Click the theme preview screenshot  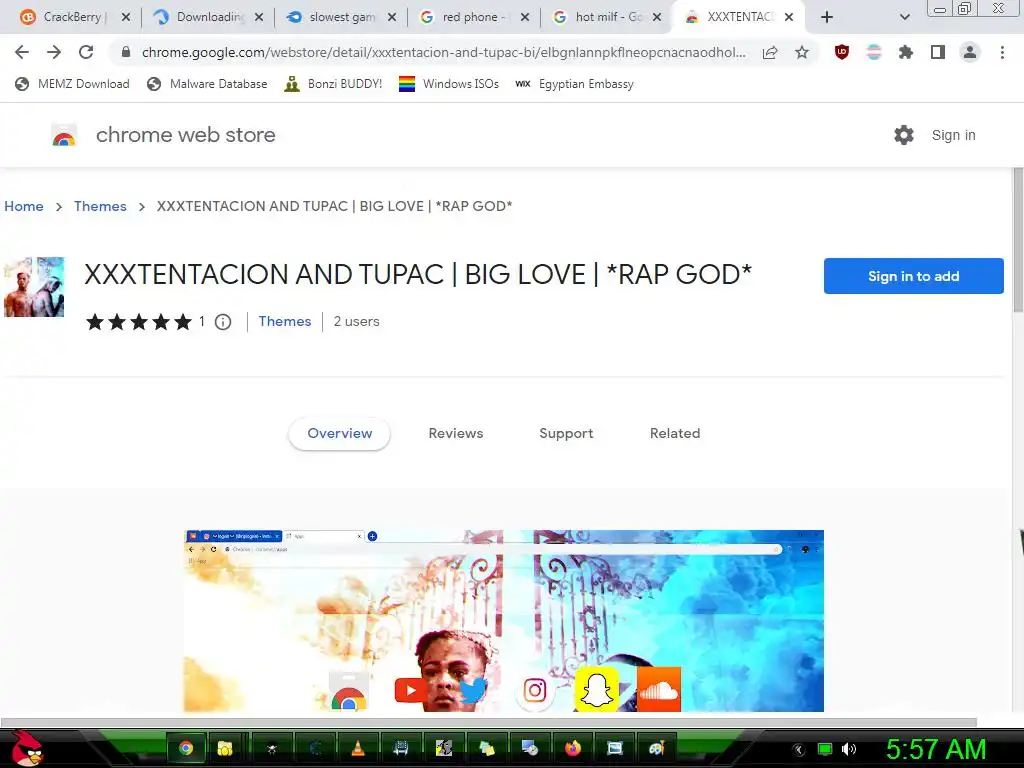(x=504, y=620)
